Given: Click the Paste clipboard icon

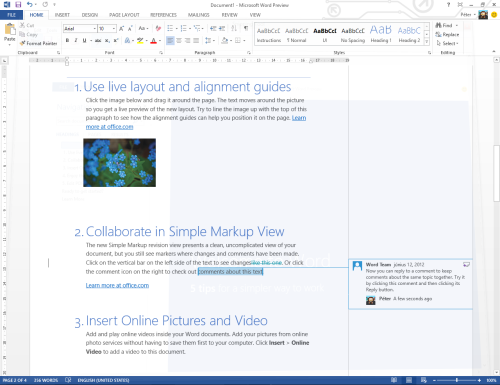Looking at the screenshot, I should 10,30.
